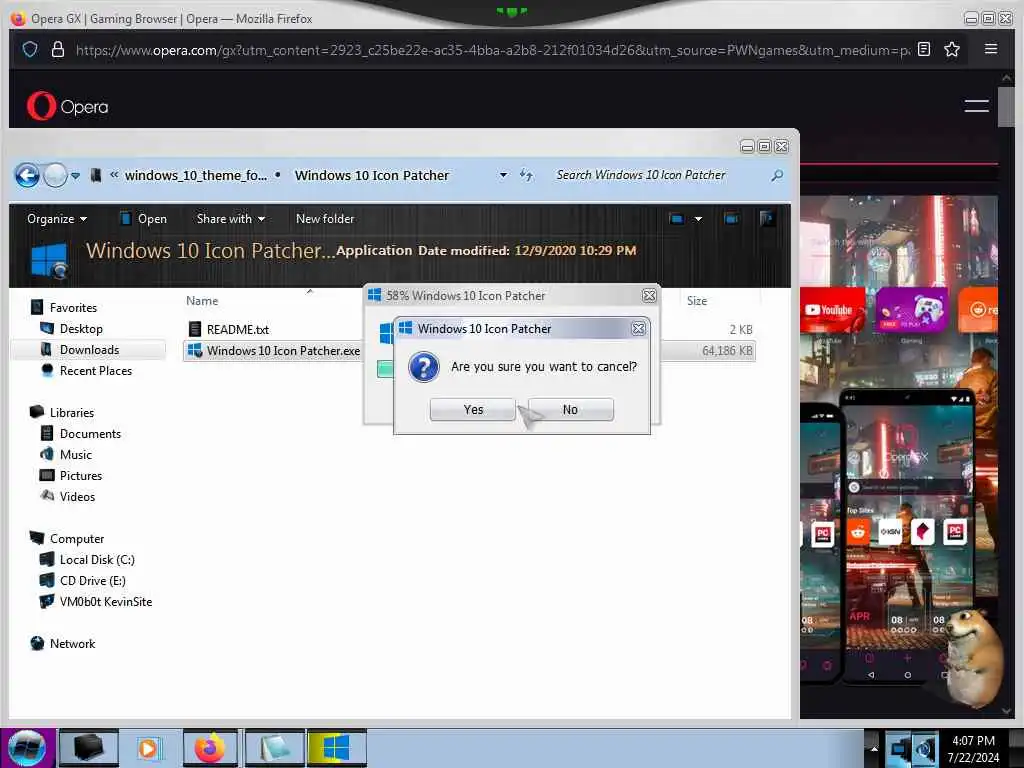The height and width of the screenshot is (768, 1024).
Task: Open Explorer help icon
Action: (x=767, y=218)
